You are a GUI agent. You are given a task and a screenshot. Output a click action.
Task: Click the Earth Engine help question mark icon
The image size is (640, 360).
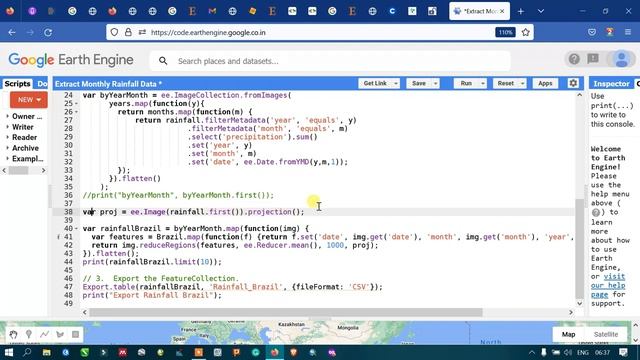point(574,59)
